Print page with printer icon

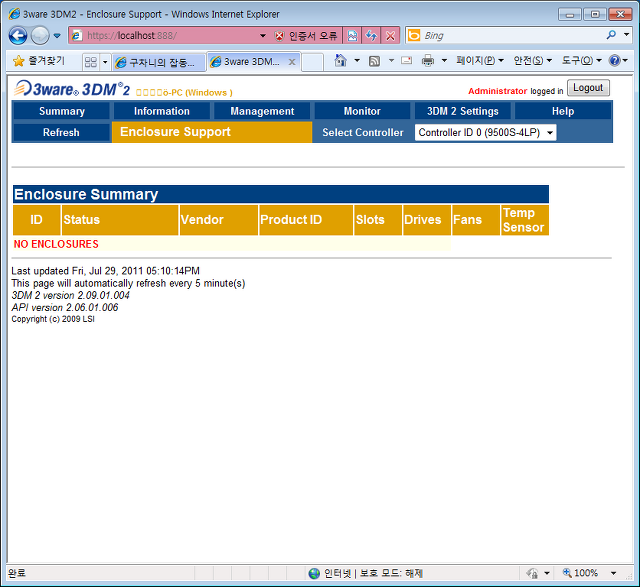(x=428, y=61)
